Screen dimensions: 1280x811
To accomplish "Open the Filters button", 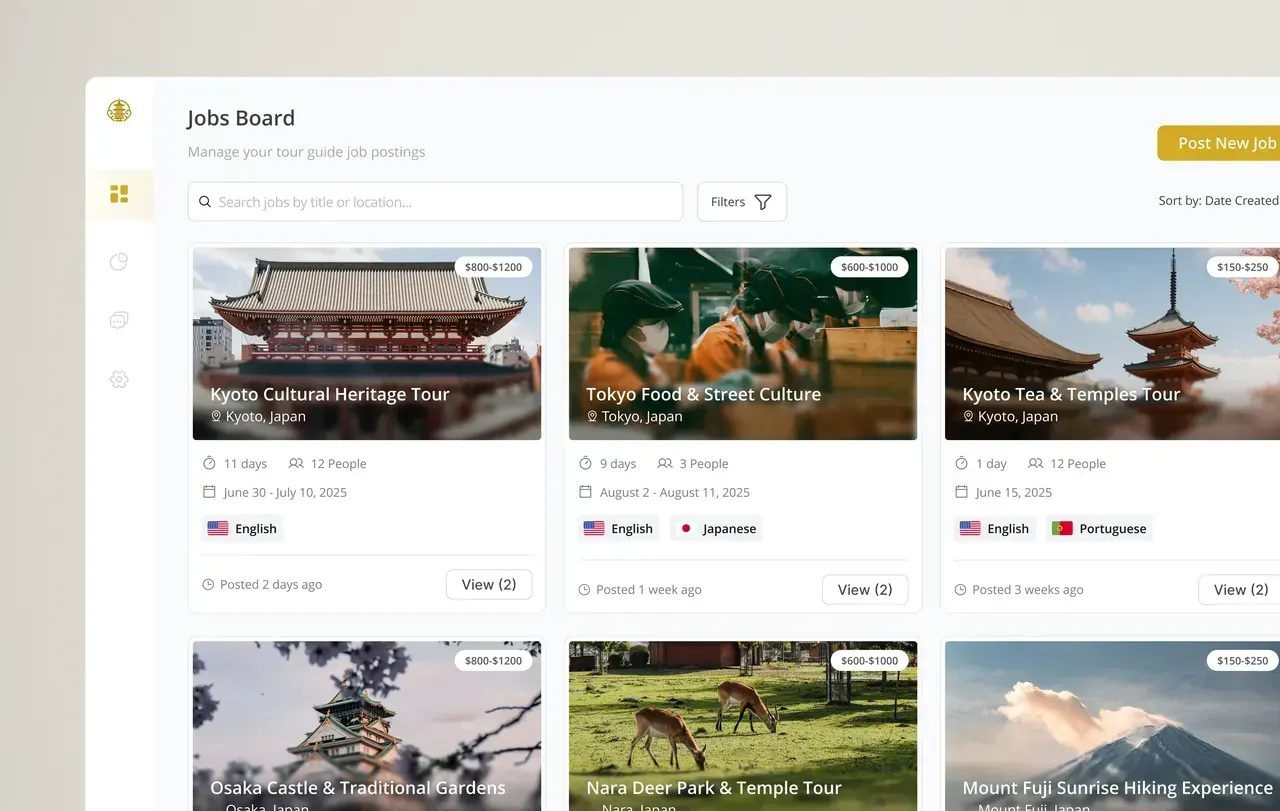I will click(742, 202).
